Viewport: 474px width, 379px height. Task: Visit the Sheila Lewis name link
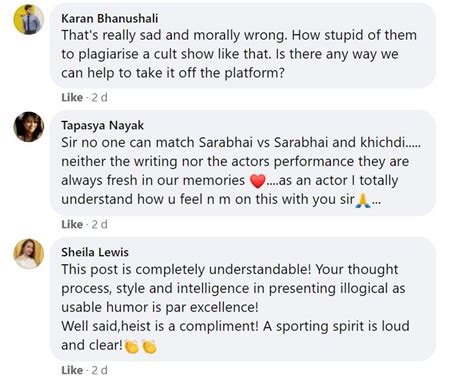pyautogui.click(x=95, y=252)
